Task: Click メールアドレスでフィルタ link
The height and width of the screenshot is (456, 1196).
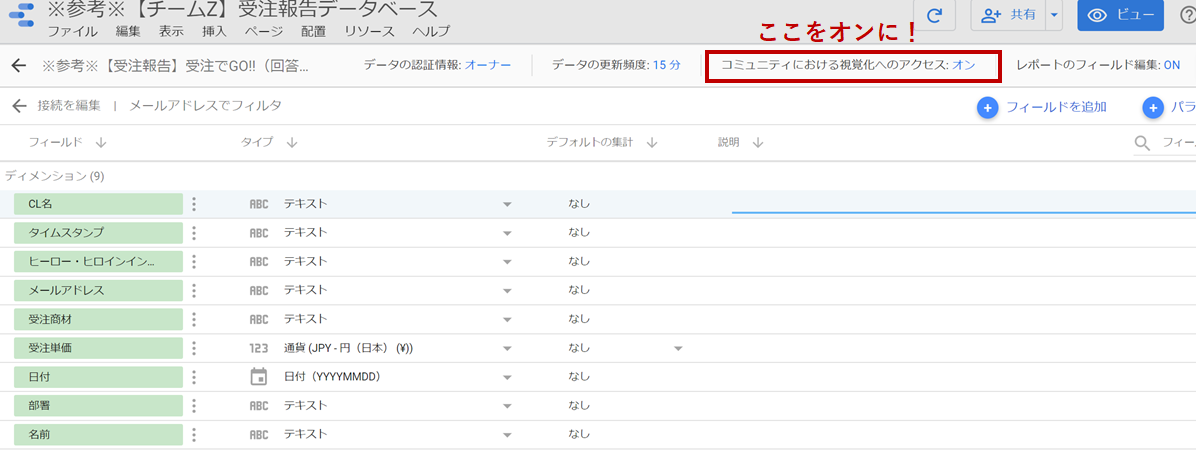Action: [x=205, y=105]
